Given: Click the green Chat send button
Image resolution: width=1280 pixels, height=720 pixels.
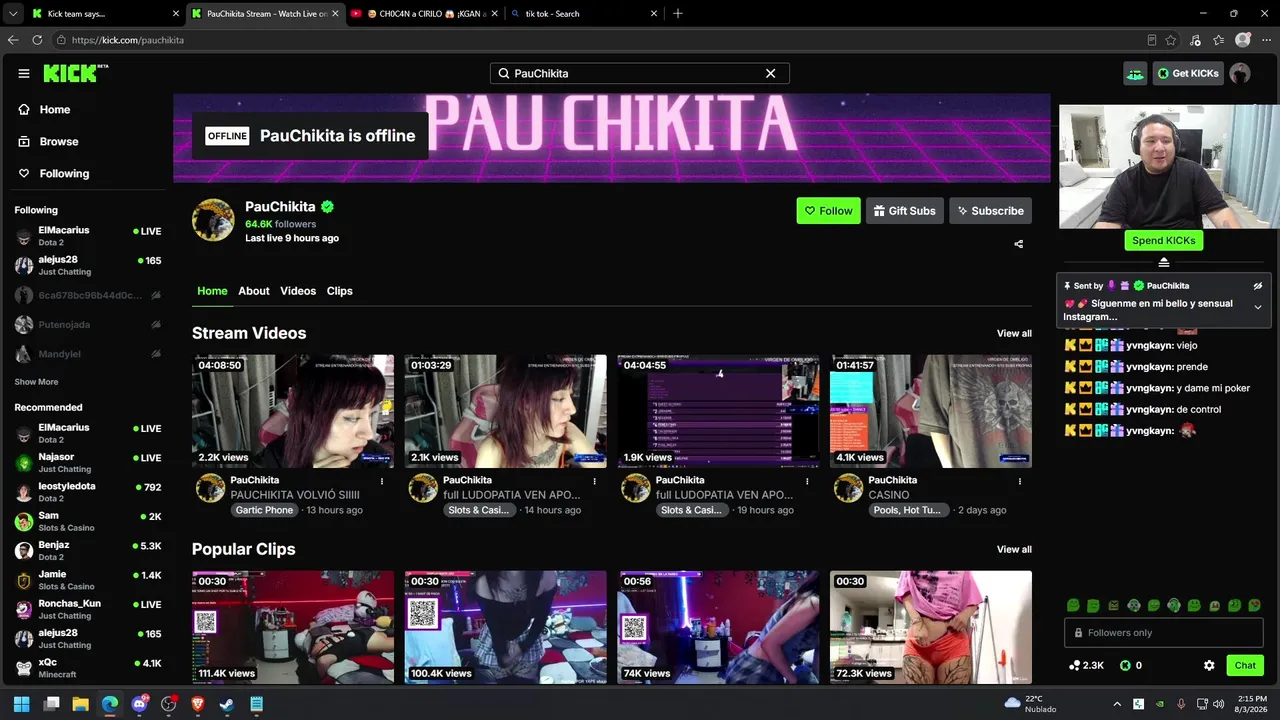Looking at the screenshot, I should (1245, 665).
